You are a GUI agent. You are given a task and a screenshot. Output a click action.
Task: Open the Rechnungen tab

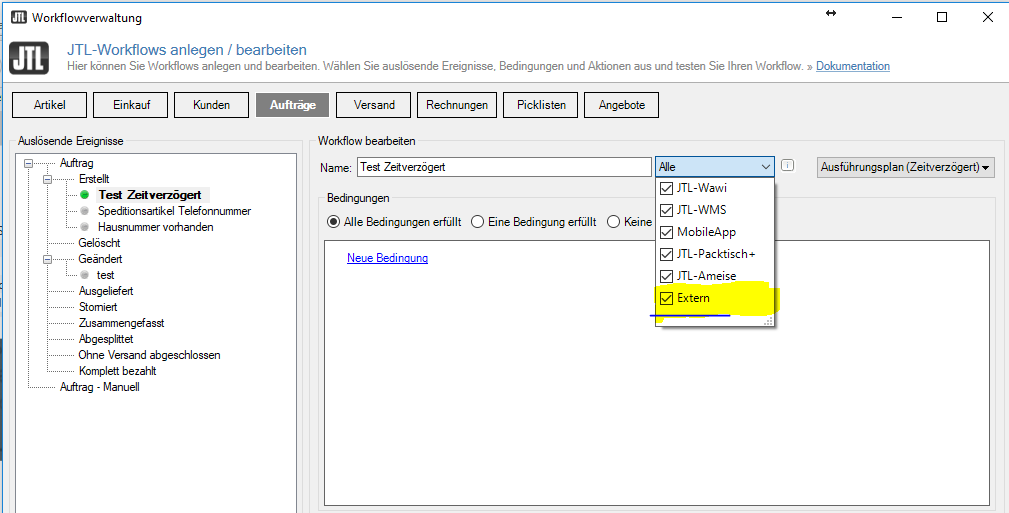[457, 105]
